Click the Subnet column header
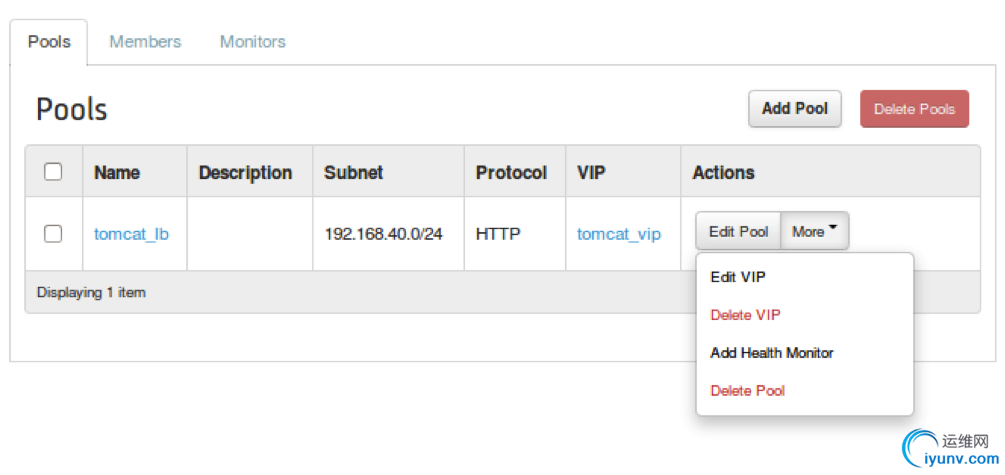 click(x=353, y=173)
